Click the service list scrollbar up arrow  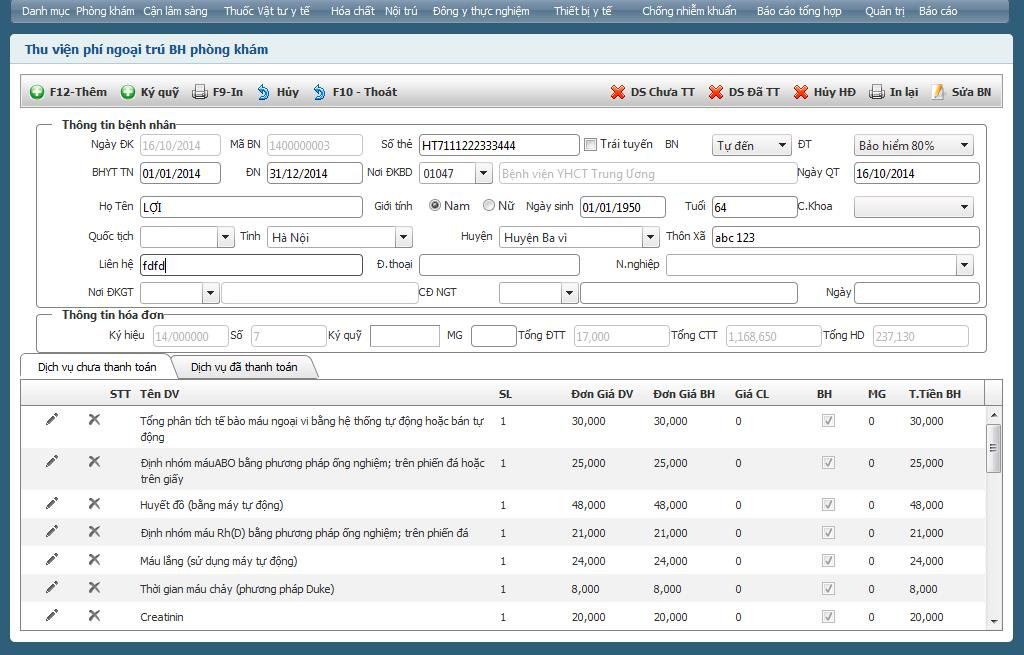(993, 415)
